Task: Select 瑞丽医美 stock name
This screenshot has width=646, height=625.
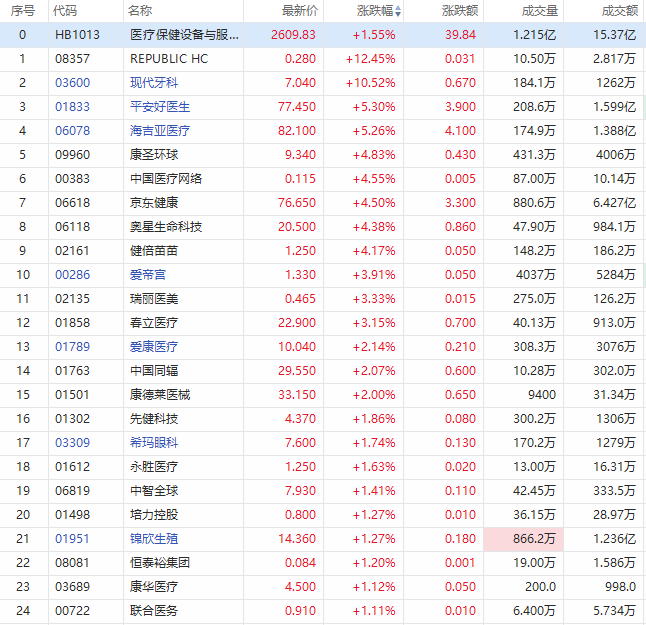Action: click(x=154, y=299)
